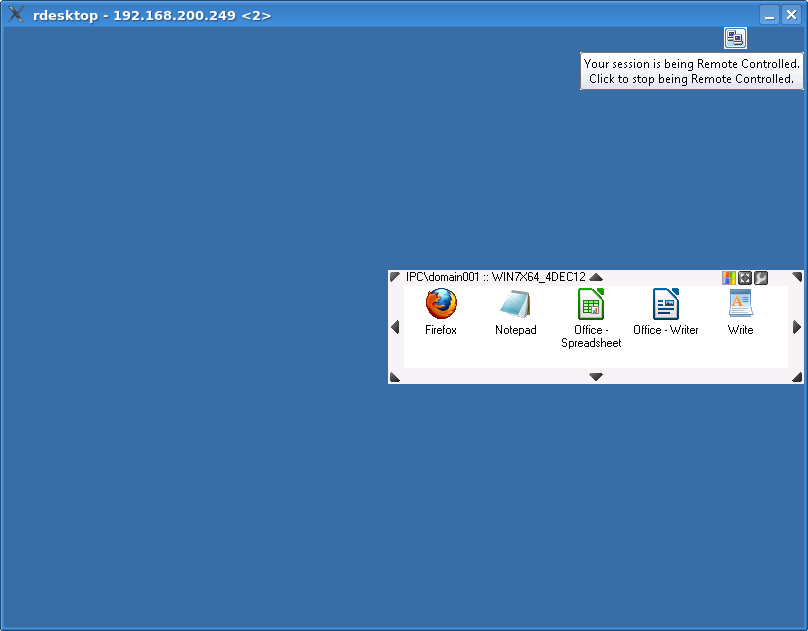Click the IPC\domain001 panel title text
Image resolution: width=808 pixels, height=631 pixels.
coord(495,277)
